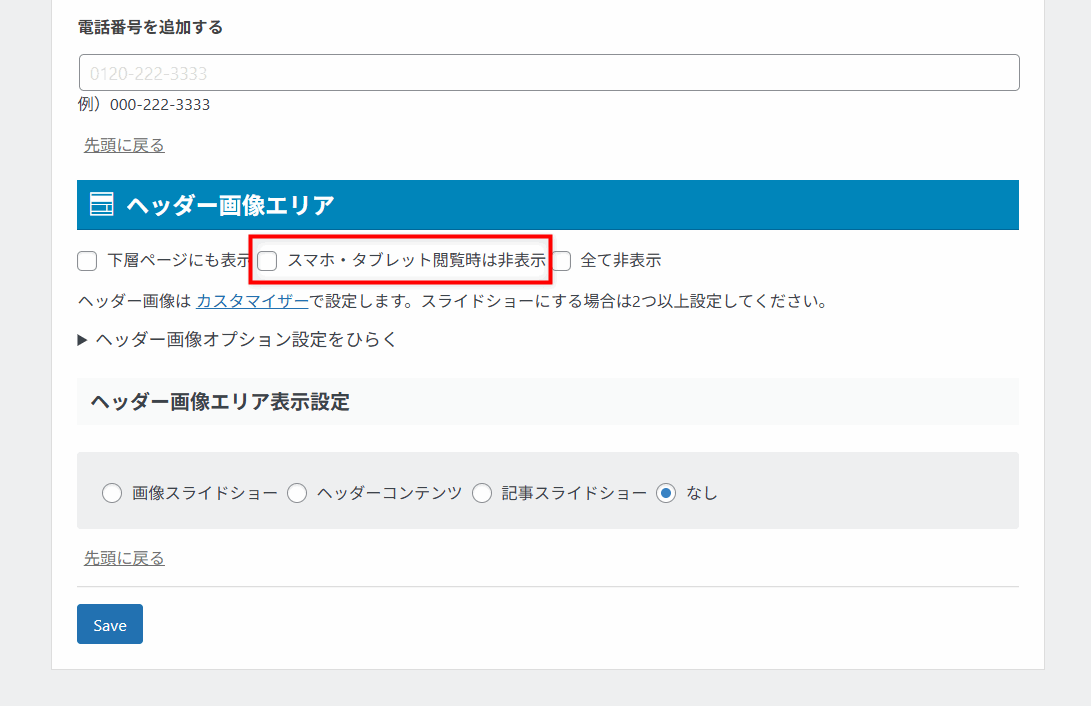The width and height of the screenshot is (1091, 706).
Task: Enable the 下層ページにも表示 checkbox
Action: pyautogui.click(x=87, y=261)
